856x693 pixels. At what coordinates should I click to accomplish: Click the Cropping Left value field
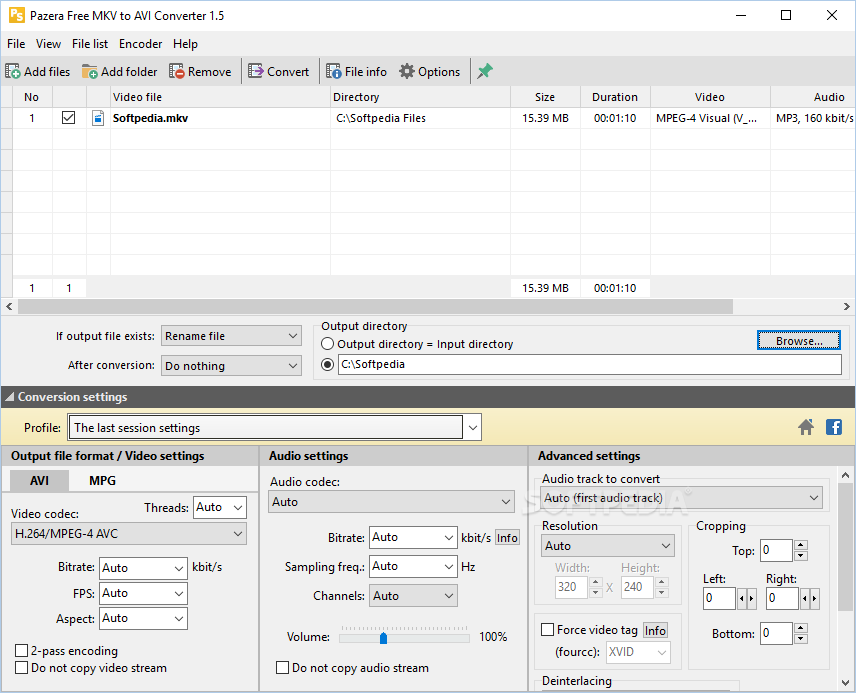point(720,599)
